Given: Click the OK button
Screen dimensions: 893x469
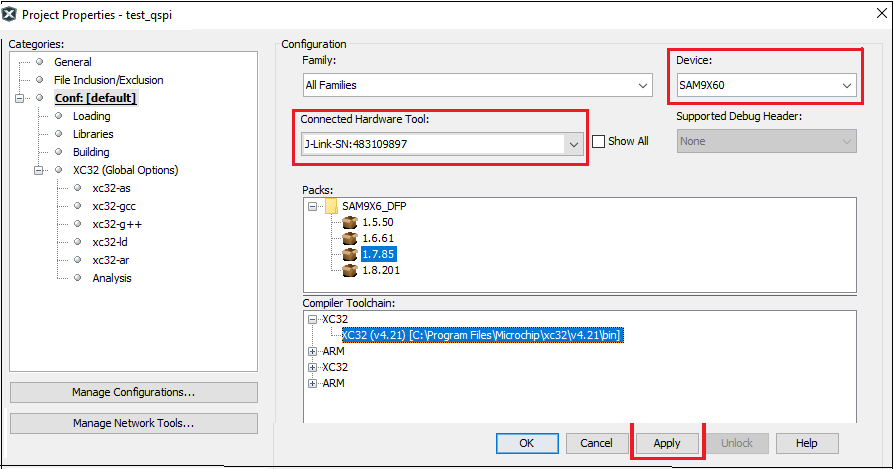Looking at the screenshot, I should pyautogui.click(x=527, y=443).
